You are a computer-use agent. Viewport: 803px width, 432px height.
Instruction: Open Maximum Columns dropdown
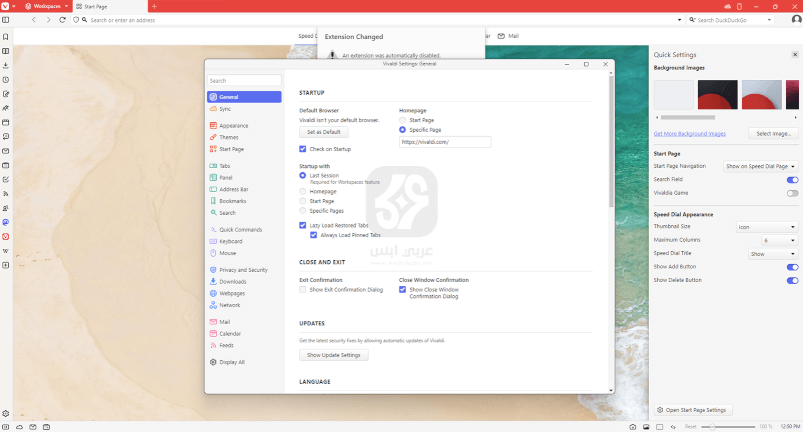click(779, 240)
